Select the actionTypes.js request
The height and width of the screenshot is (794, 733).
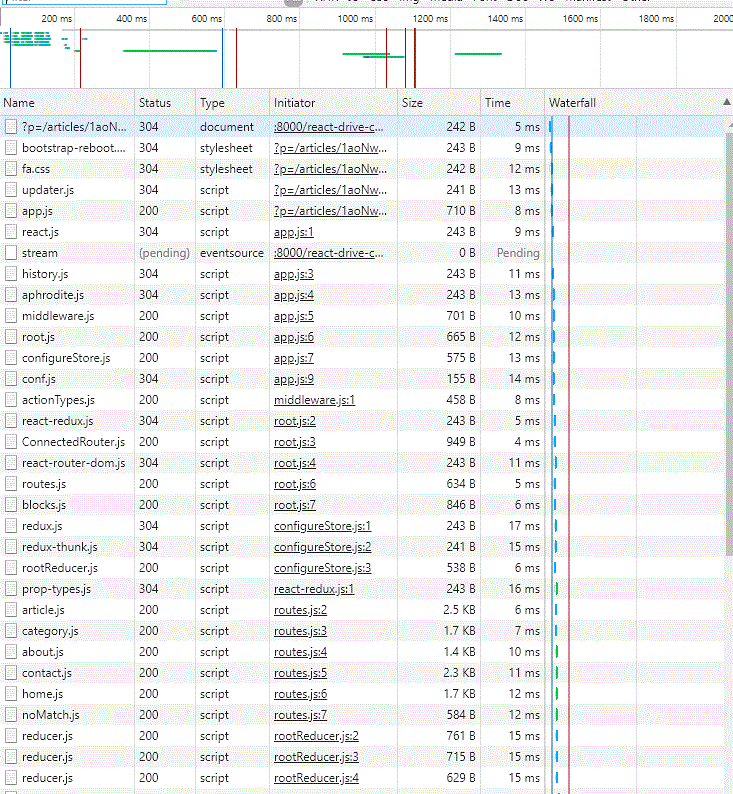point(362,400)
